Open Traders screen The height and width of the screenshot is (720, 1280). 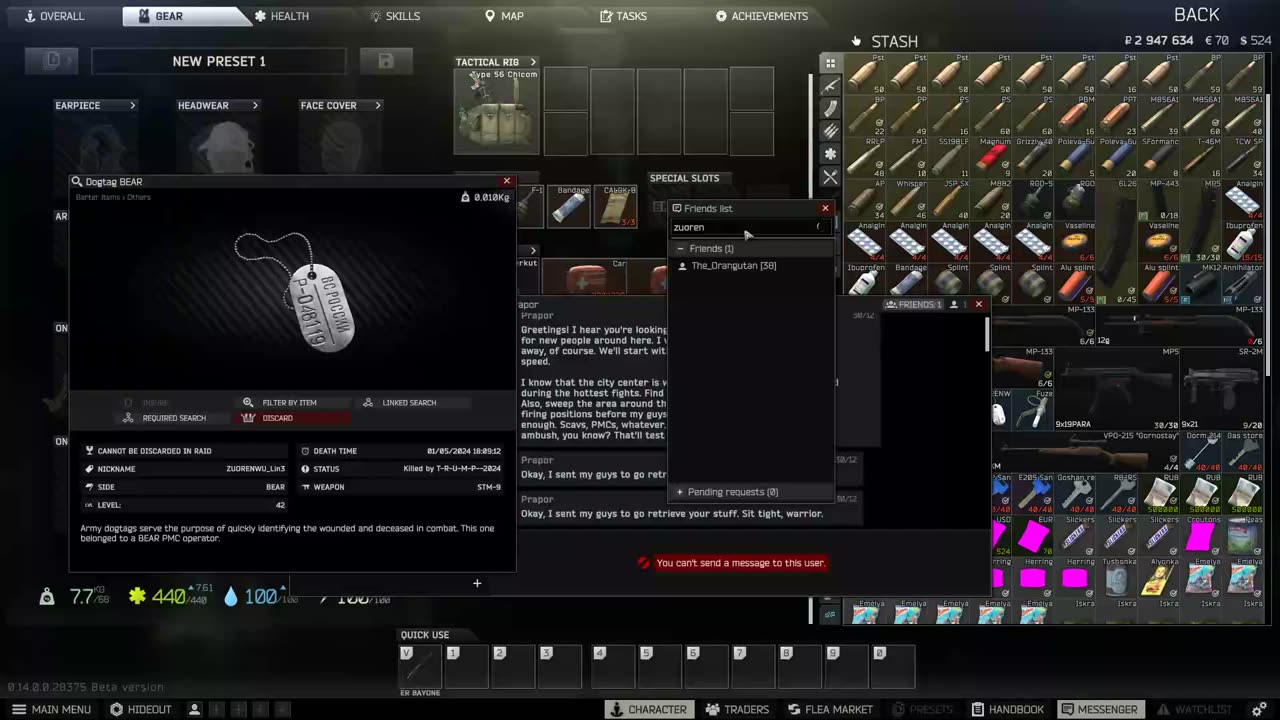pos(737,709)
